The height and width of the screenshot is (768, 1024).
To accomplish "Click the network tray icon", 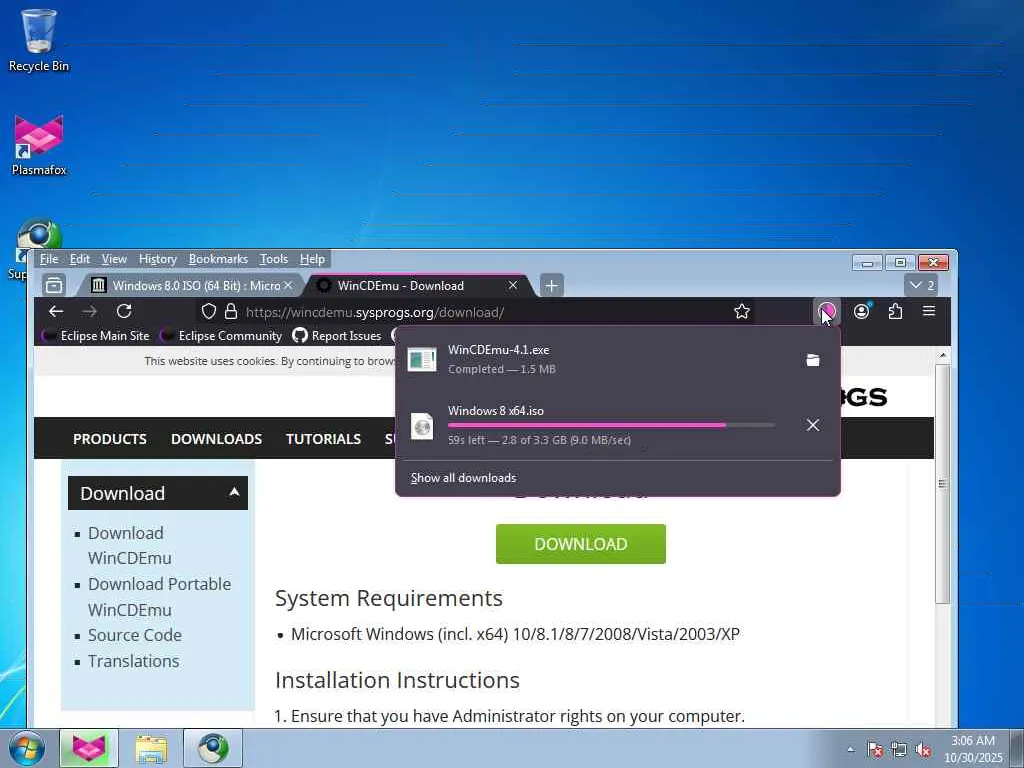I will [x=899, y=749].
